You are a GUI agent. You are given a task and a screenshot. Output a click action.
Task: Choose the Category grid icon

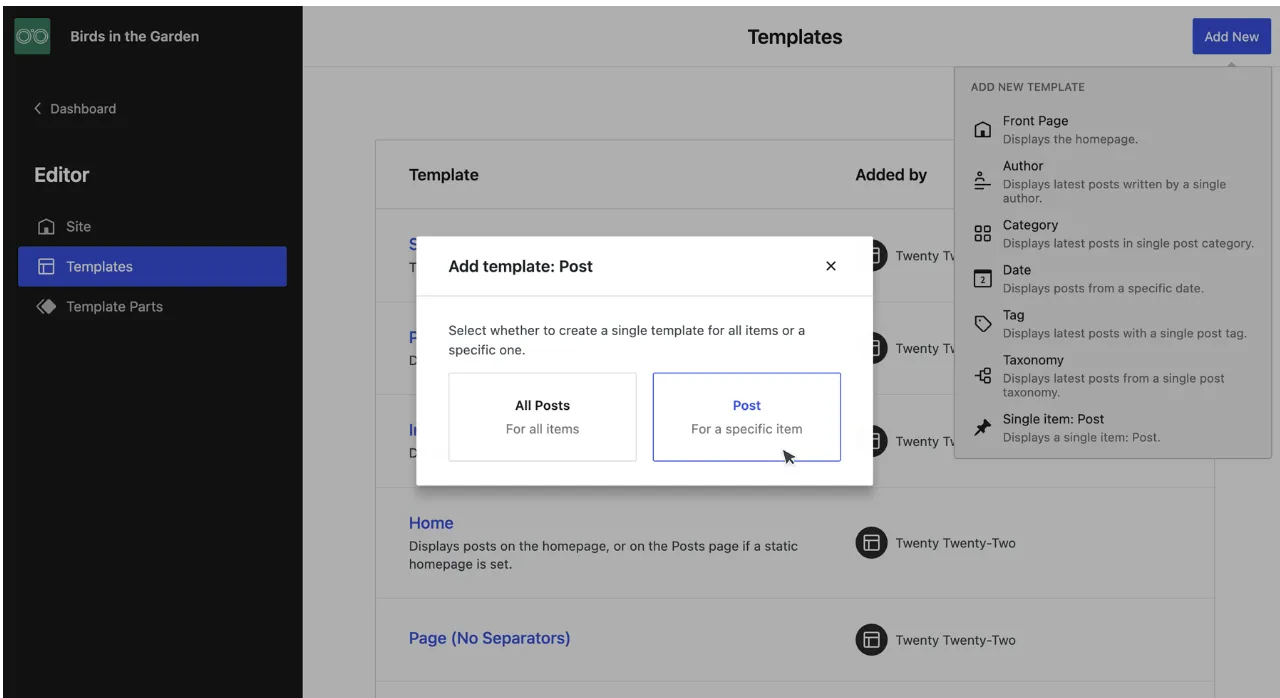pyautogui.click(x=983, y=234)
